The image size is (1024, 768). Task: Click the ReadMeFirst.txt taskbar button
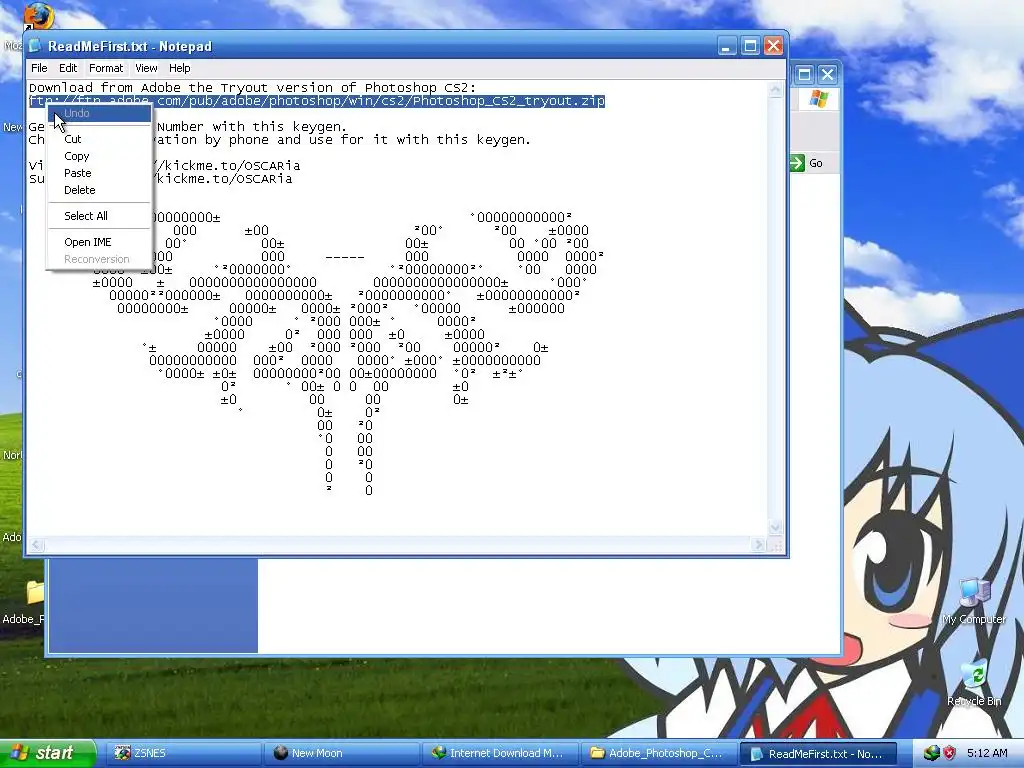(x=819, y=753)
